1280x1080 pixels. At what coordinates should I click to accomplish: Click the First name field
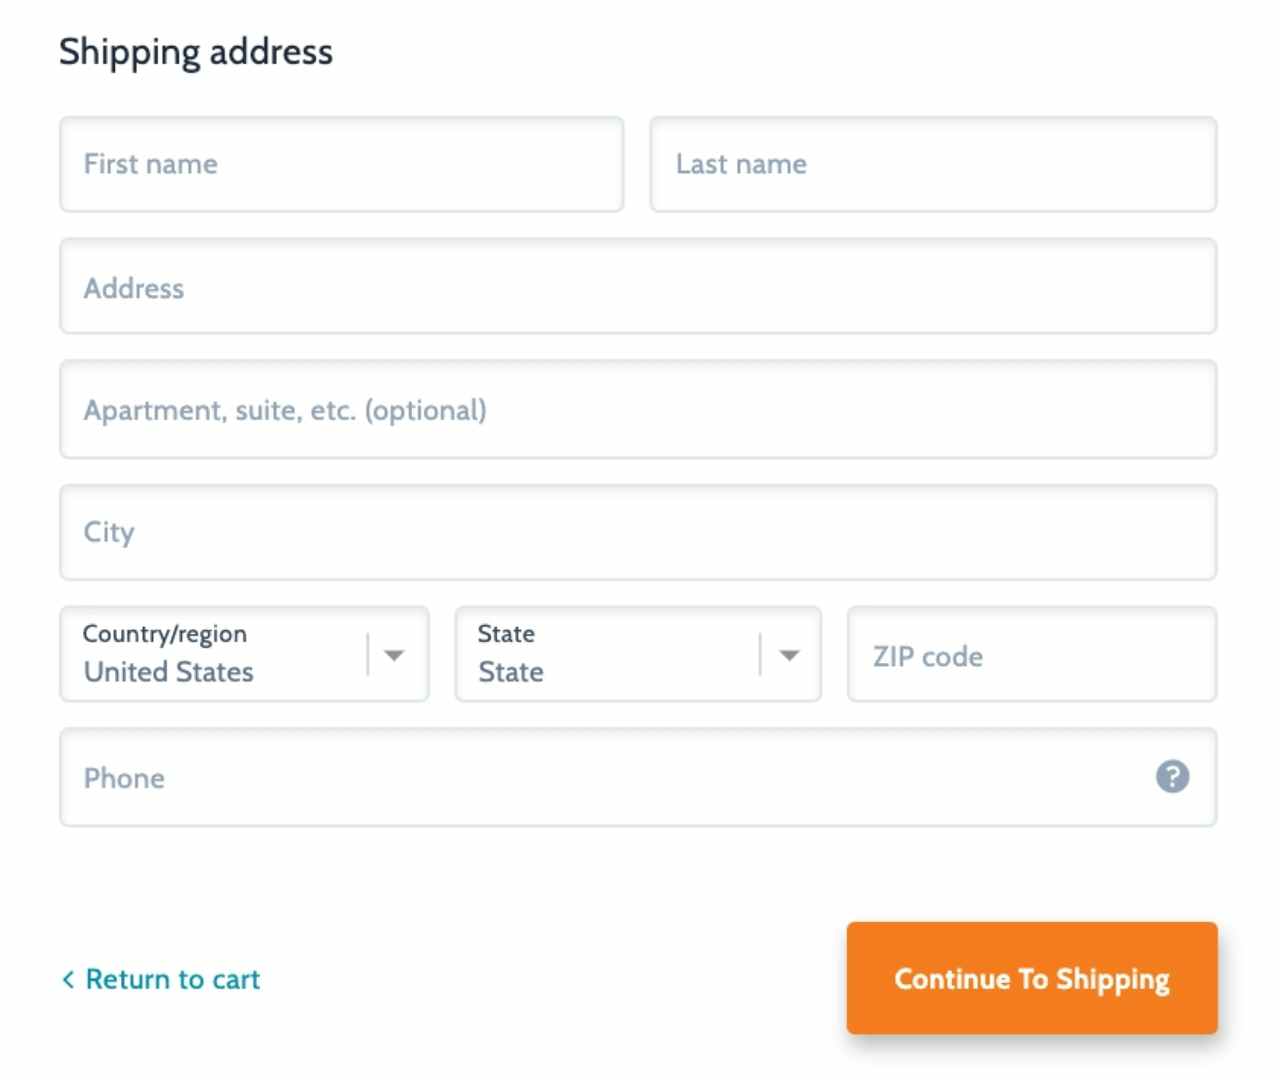tap(340, 164)
